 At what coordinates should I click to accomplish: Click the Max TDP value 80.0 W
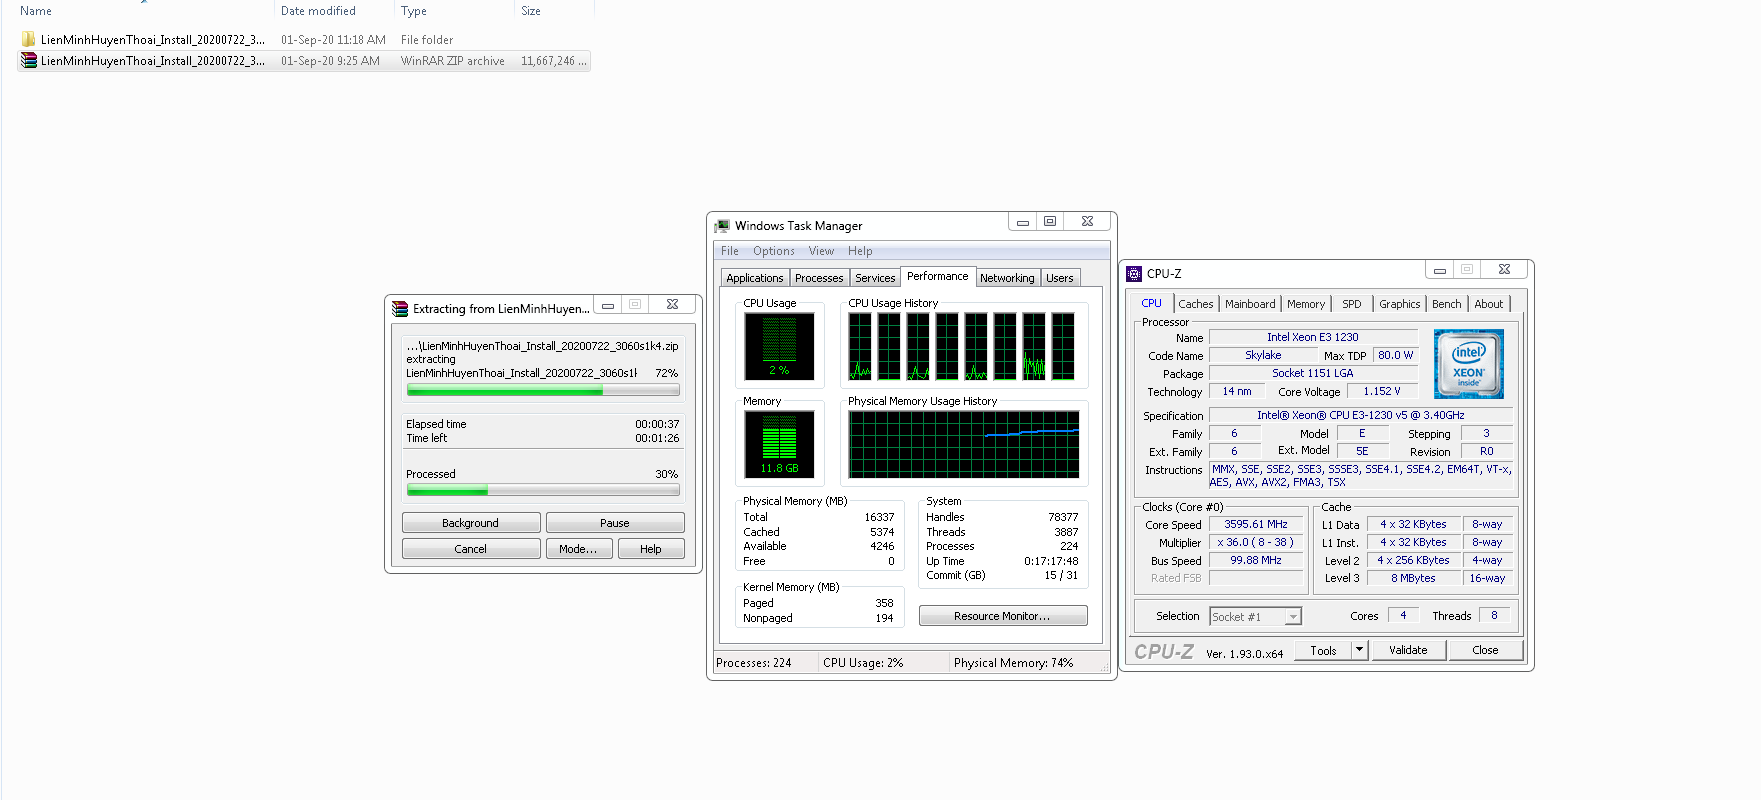pyautogui.click(x=1395, y=355)
